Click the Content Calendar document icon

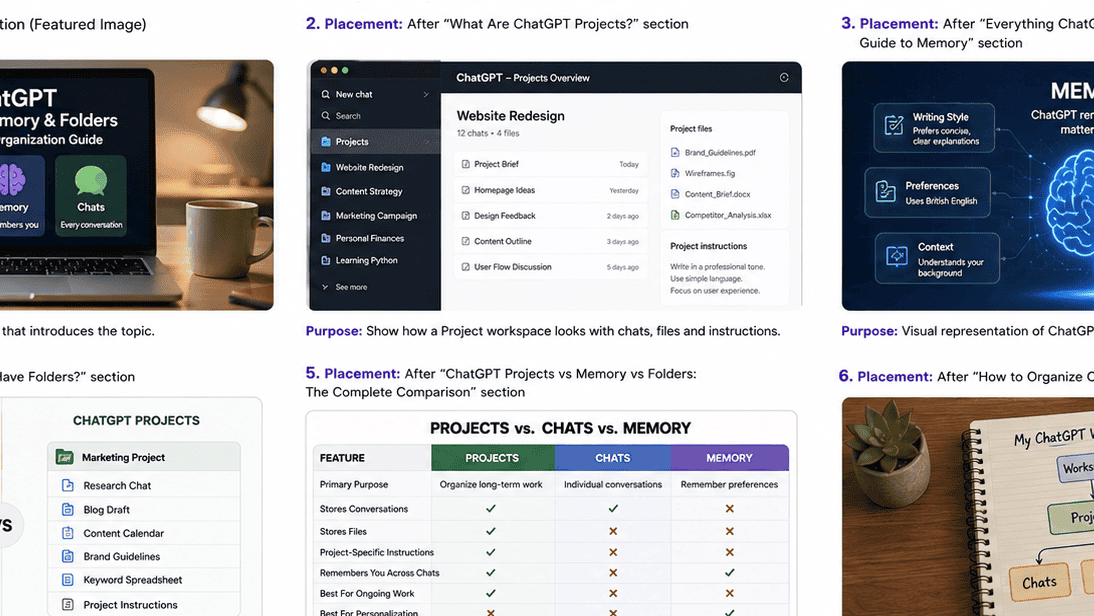(68, 533)
